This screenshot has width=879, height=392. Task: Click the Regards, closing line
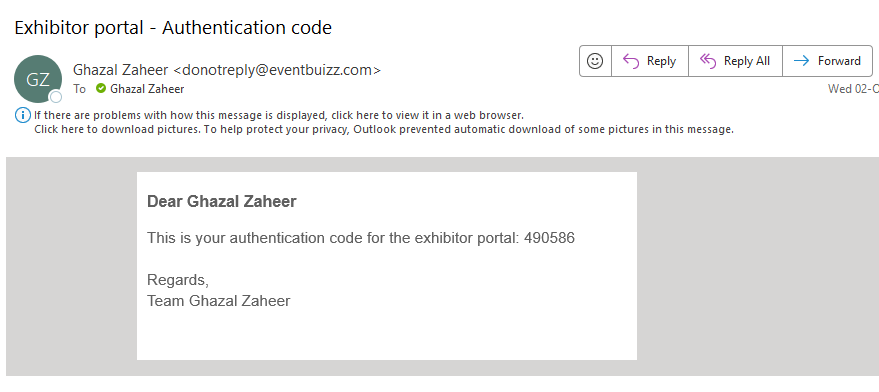[x=178, y=280]
